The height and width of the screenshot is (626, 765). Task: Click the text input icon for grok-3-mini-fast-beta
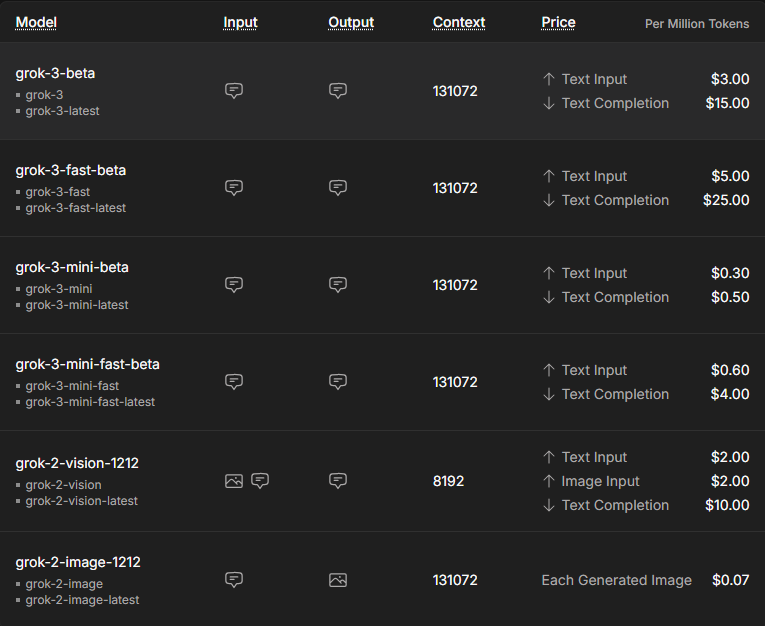[234, 382]
